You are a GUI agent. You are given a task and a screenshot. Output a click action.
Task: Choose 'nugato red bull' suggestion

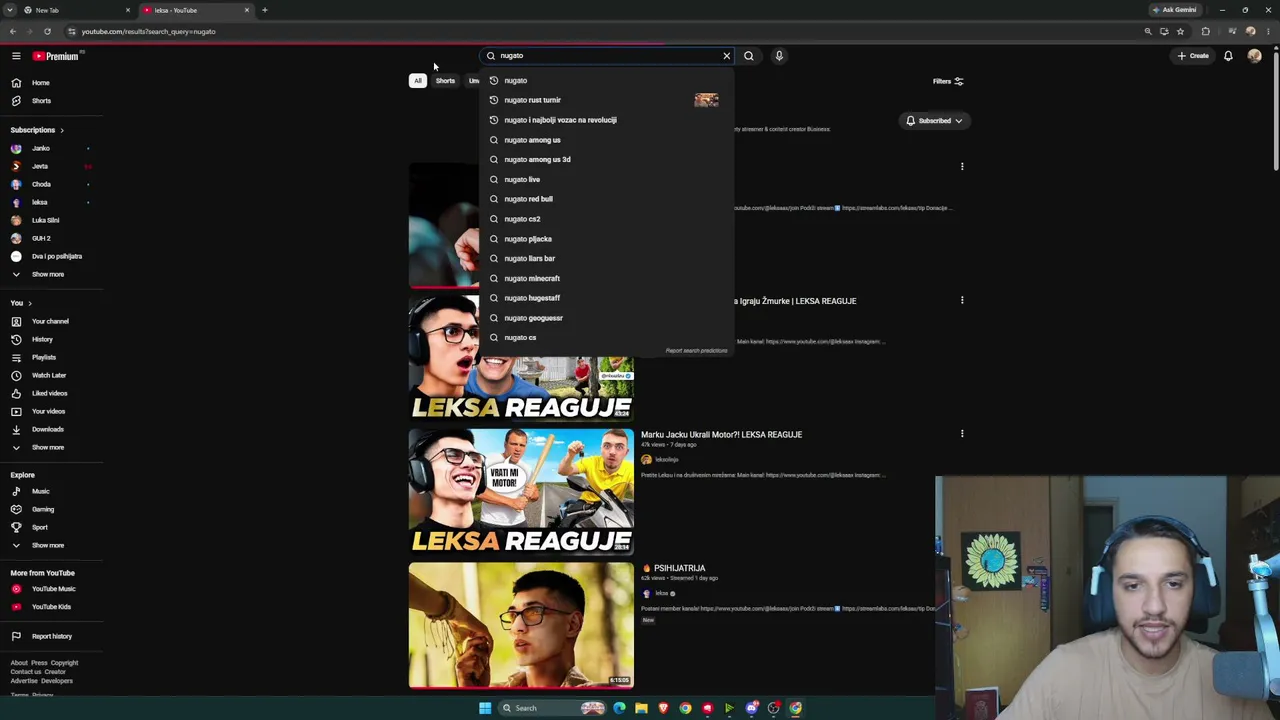coord(606,199)
